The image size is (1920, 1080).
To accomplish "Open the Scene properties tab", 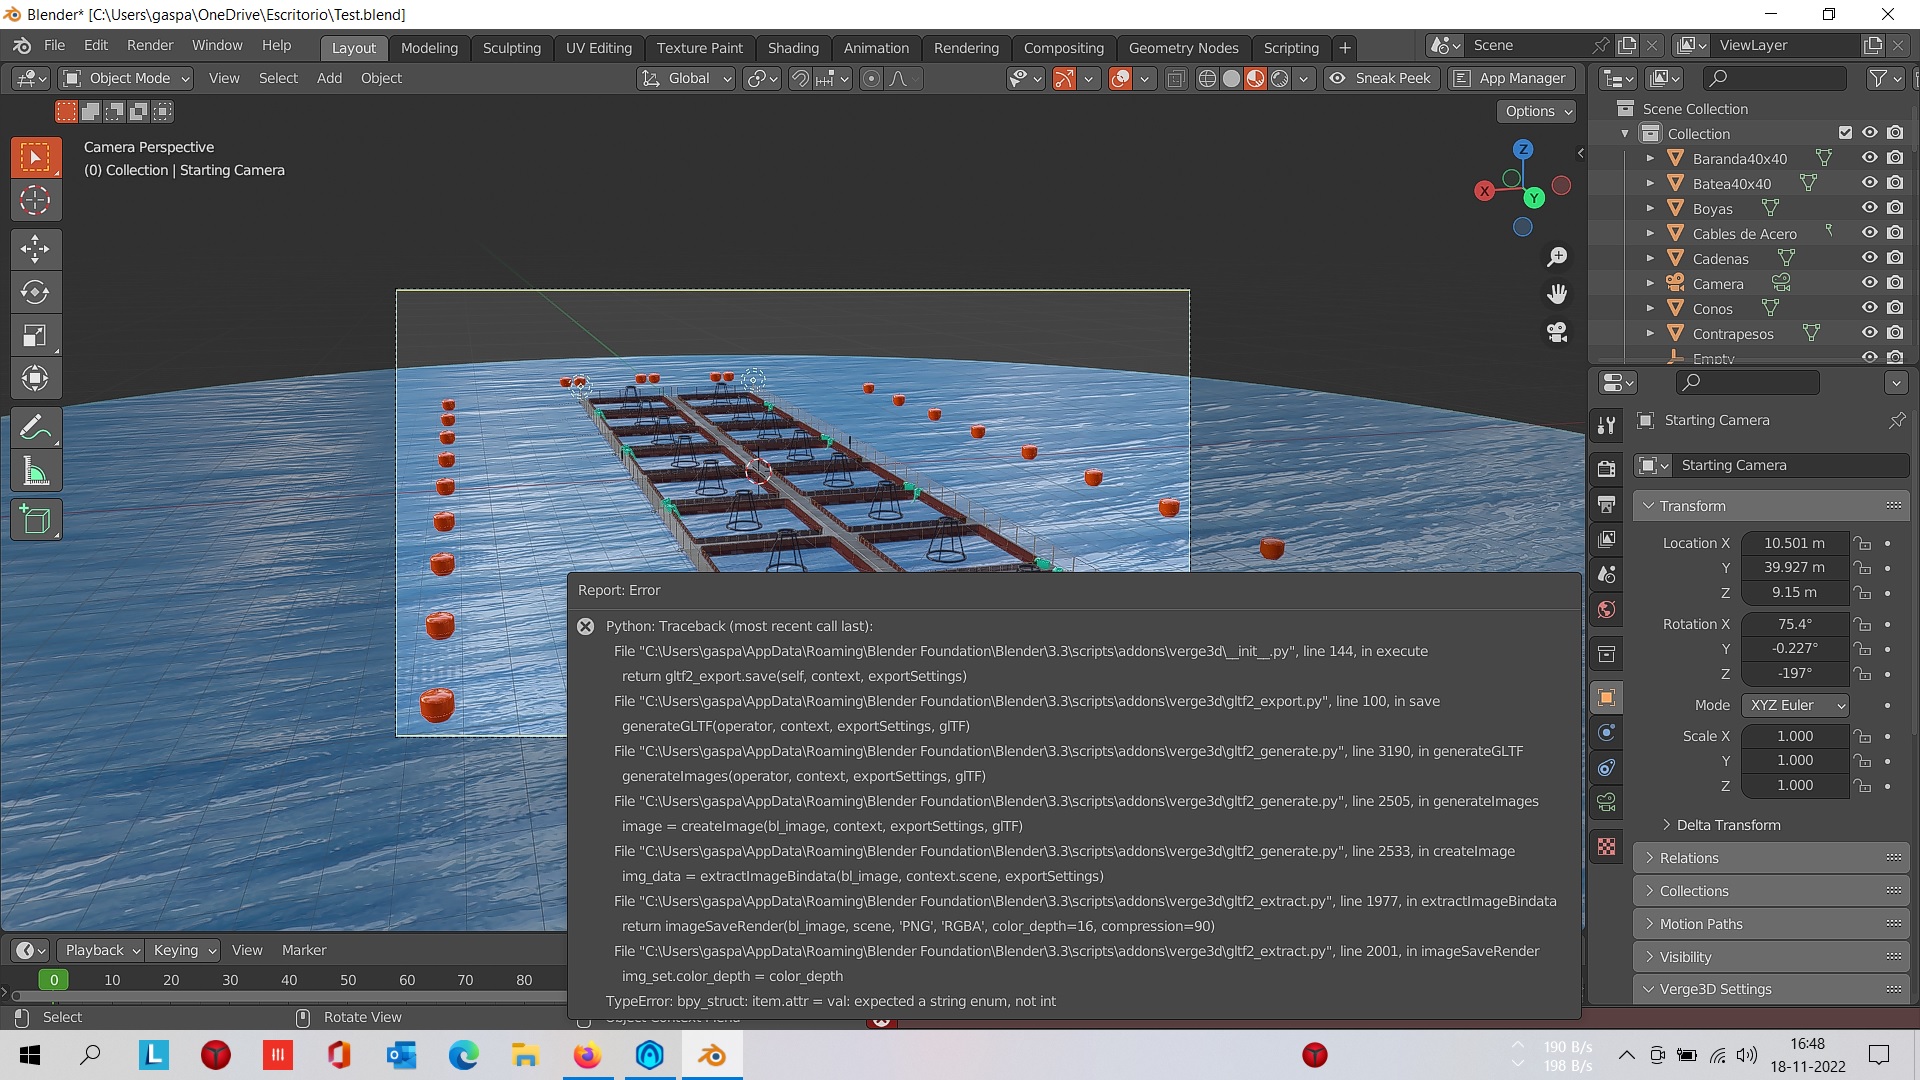I will pos(1606,574).
